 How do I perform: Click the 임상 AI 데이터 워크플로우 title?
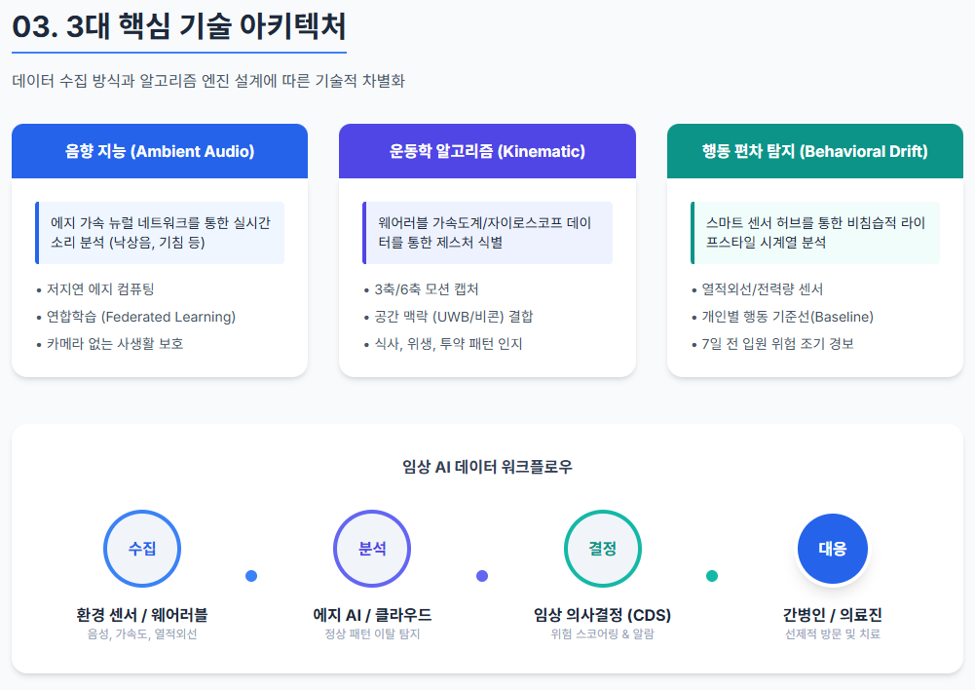488,466
